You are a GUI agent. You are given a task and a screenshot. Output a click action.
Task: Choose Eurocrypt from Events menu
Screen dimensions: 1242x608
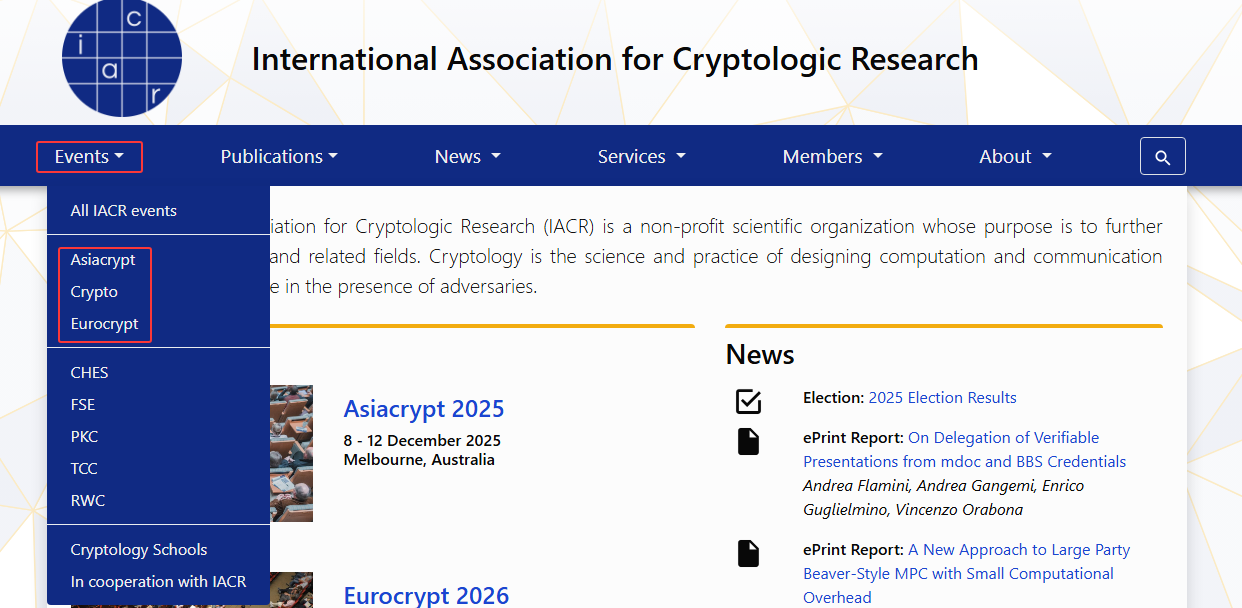158,324
